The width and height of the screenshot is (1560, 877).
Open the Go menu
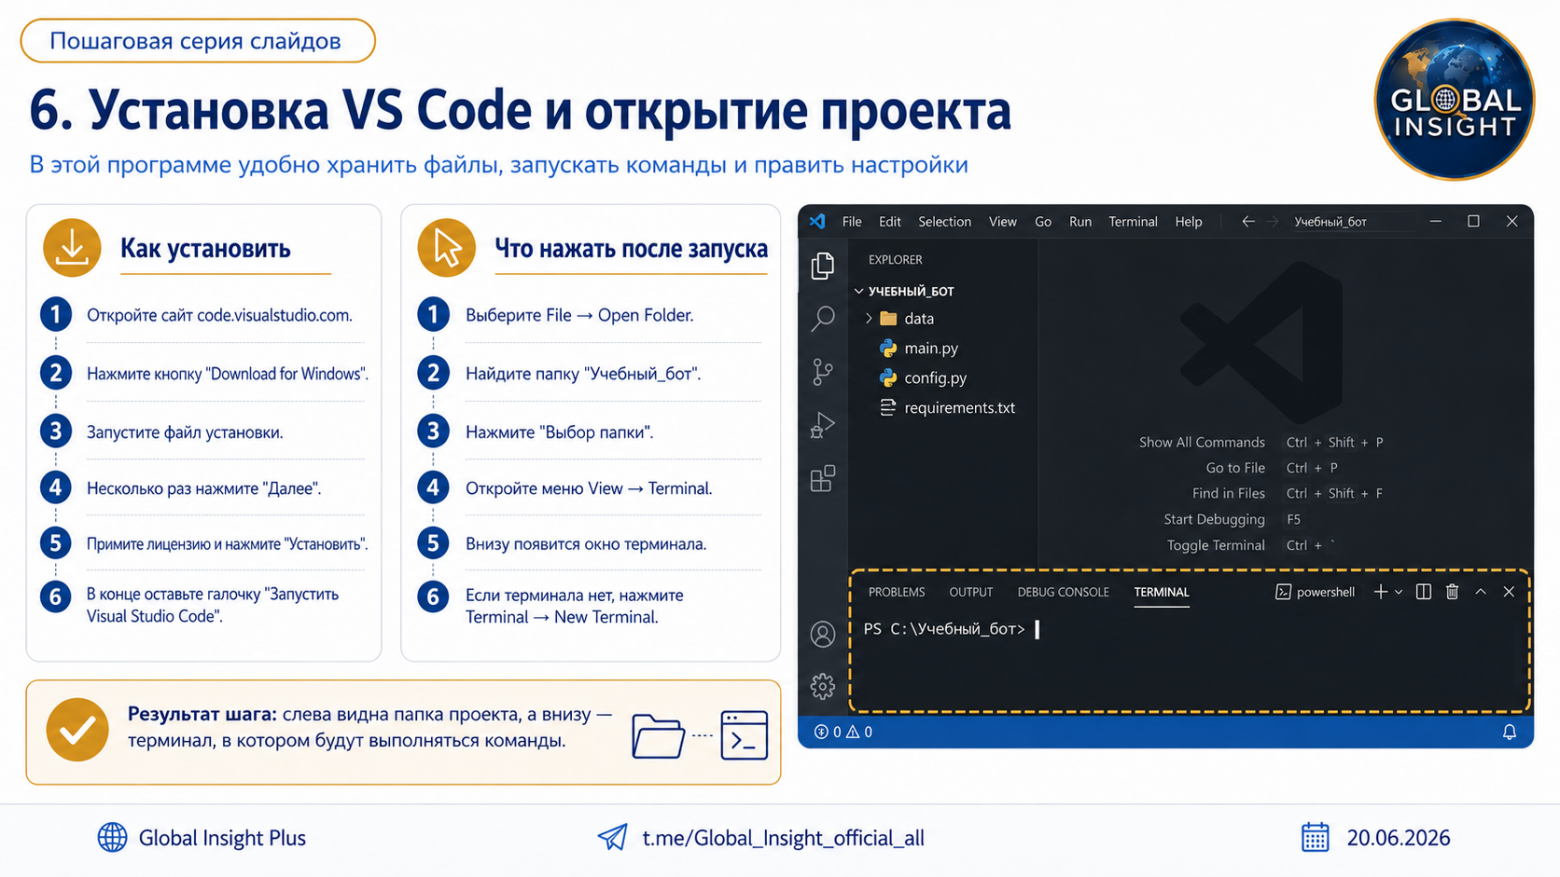(x=1043, y=221)
